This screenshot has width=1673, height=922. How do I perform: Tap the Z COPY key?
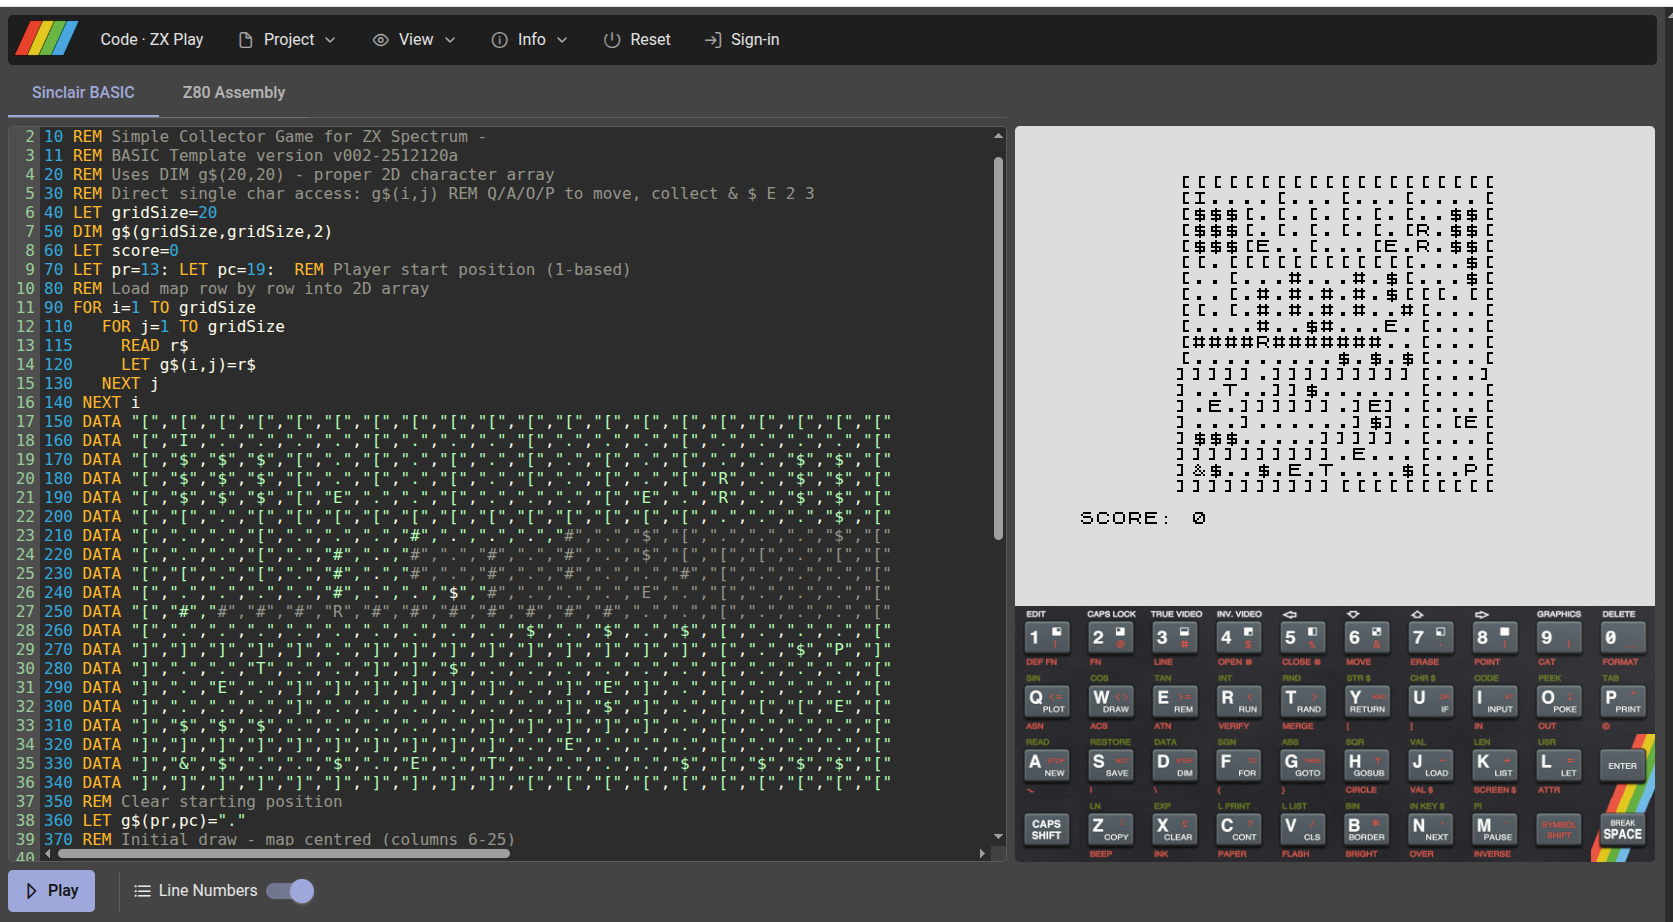click(x=1111, y=829)
